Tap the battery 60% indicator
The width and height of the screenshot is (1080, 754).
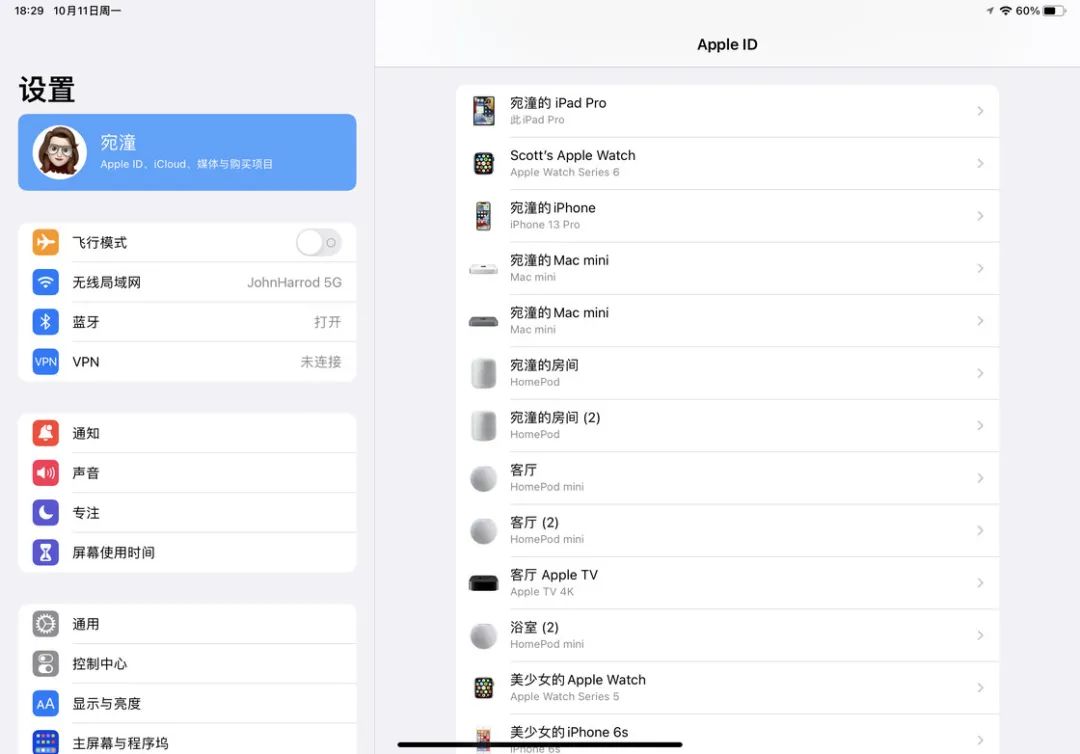point(1040,11)
